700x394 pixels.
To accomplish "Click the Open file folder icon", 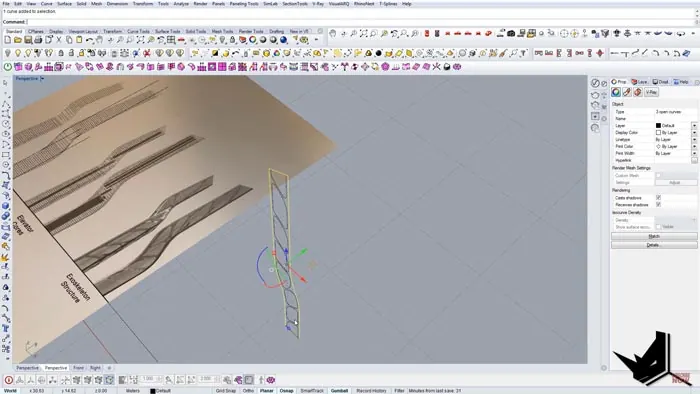I will click(18, 40).
